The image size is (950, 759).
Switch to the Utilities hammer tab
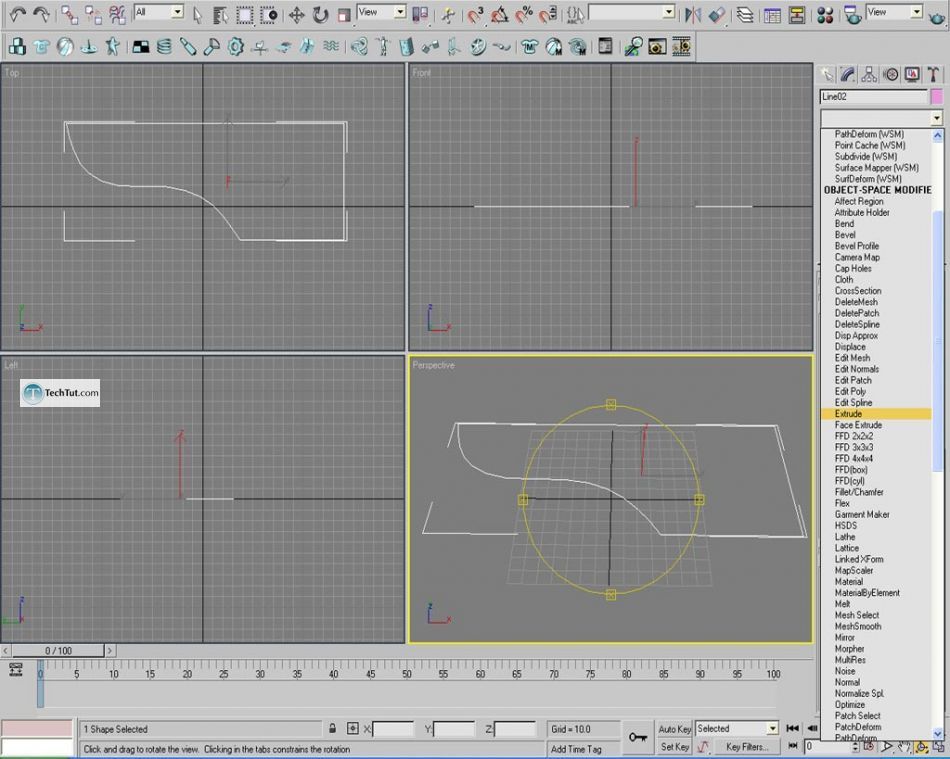point(933,75)
